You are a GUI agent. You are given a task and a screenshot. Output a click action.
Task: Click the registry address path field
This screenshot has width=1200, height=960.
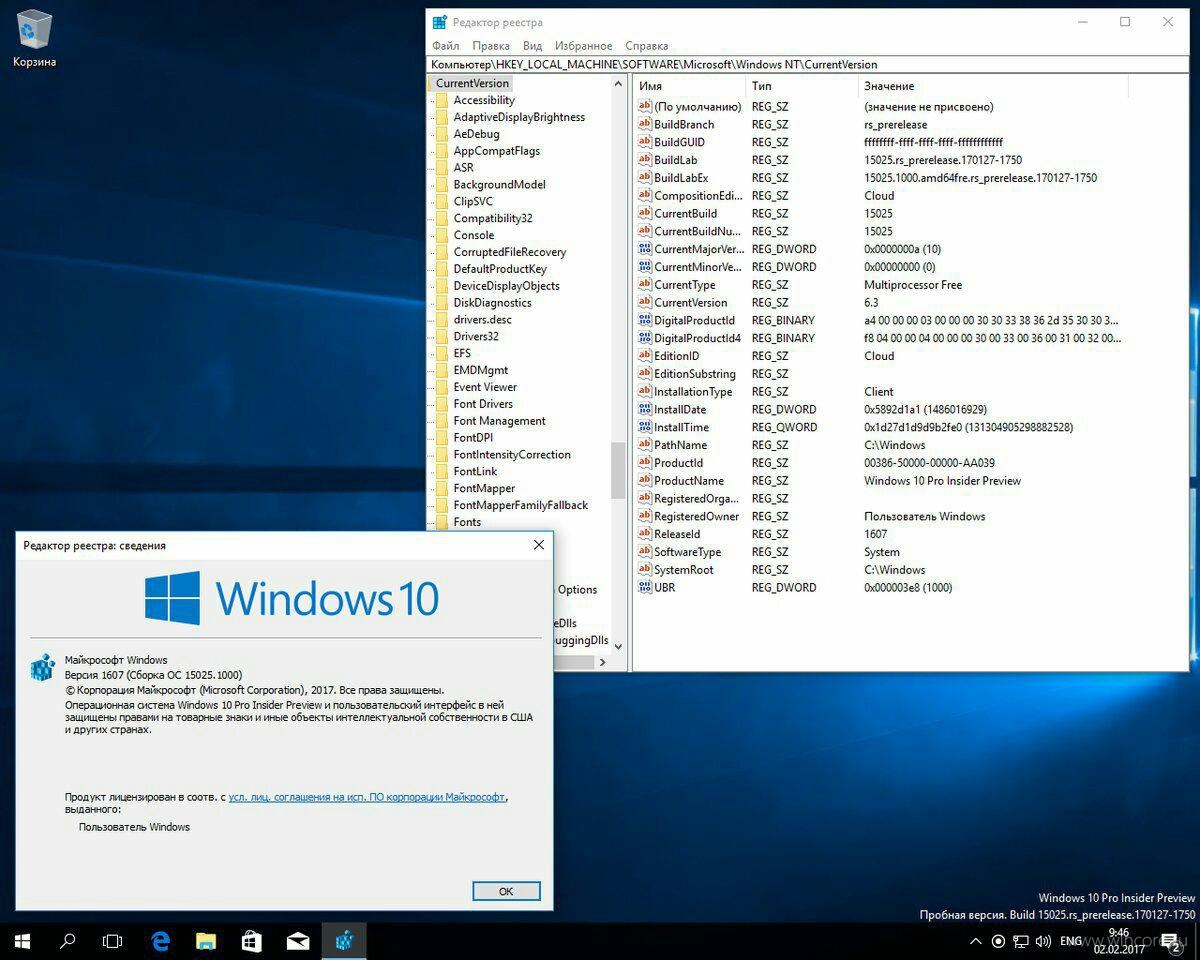coord(808,65)
